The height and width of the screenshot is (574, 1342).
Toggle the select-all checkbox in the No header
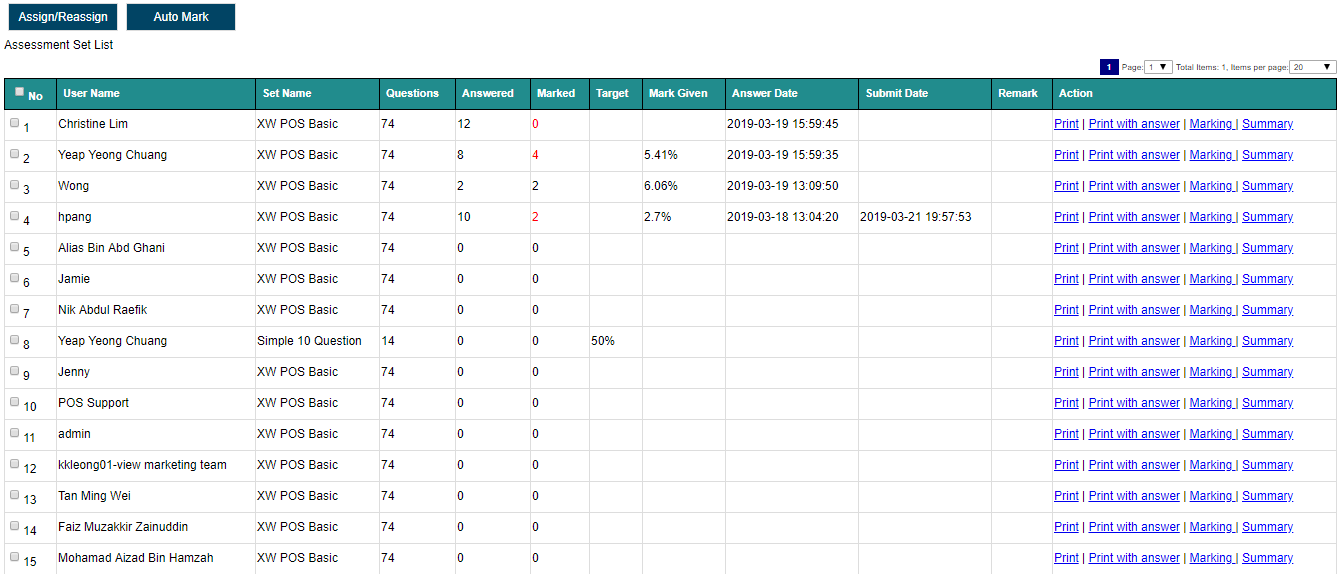tap(19, 91)
